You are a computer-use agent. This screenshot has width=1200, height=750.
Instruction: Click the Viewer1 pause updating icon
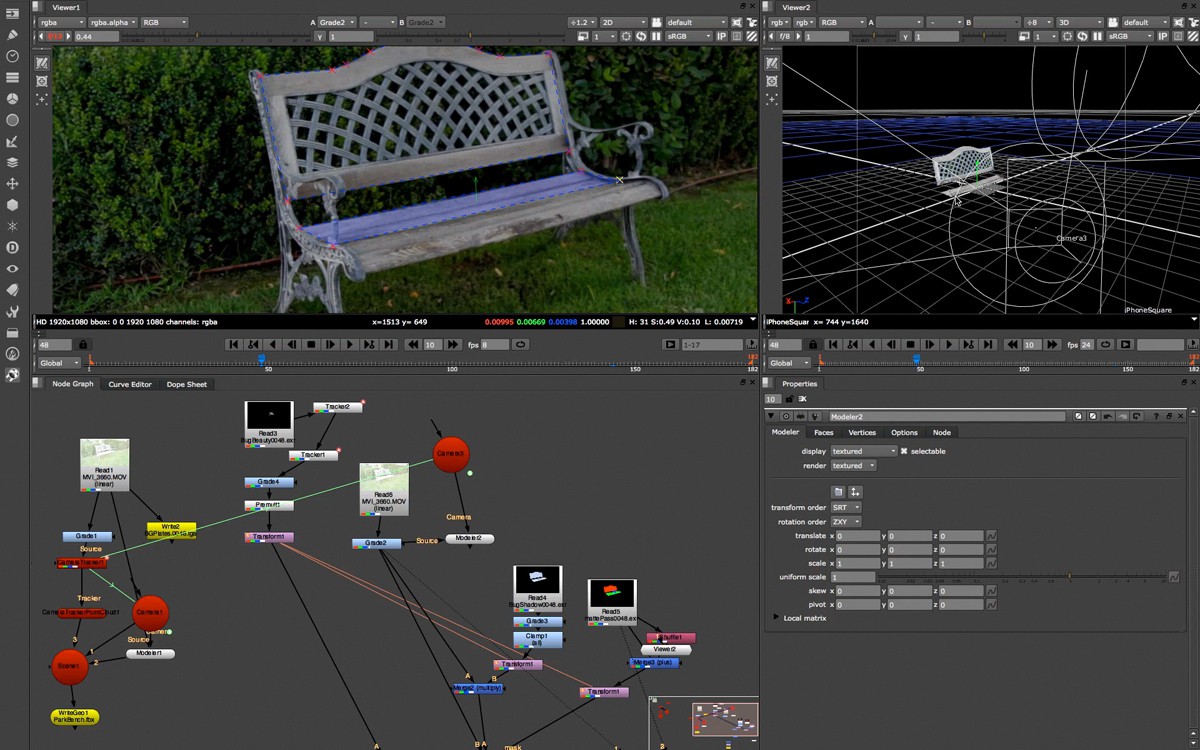tap(656, 36)
